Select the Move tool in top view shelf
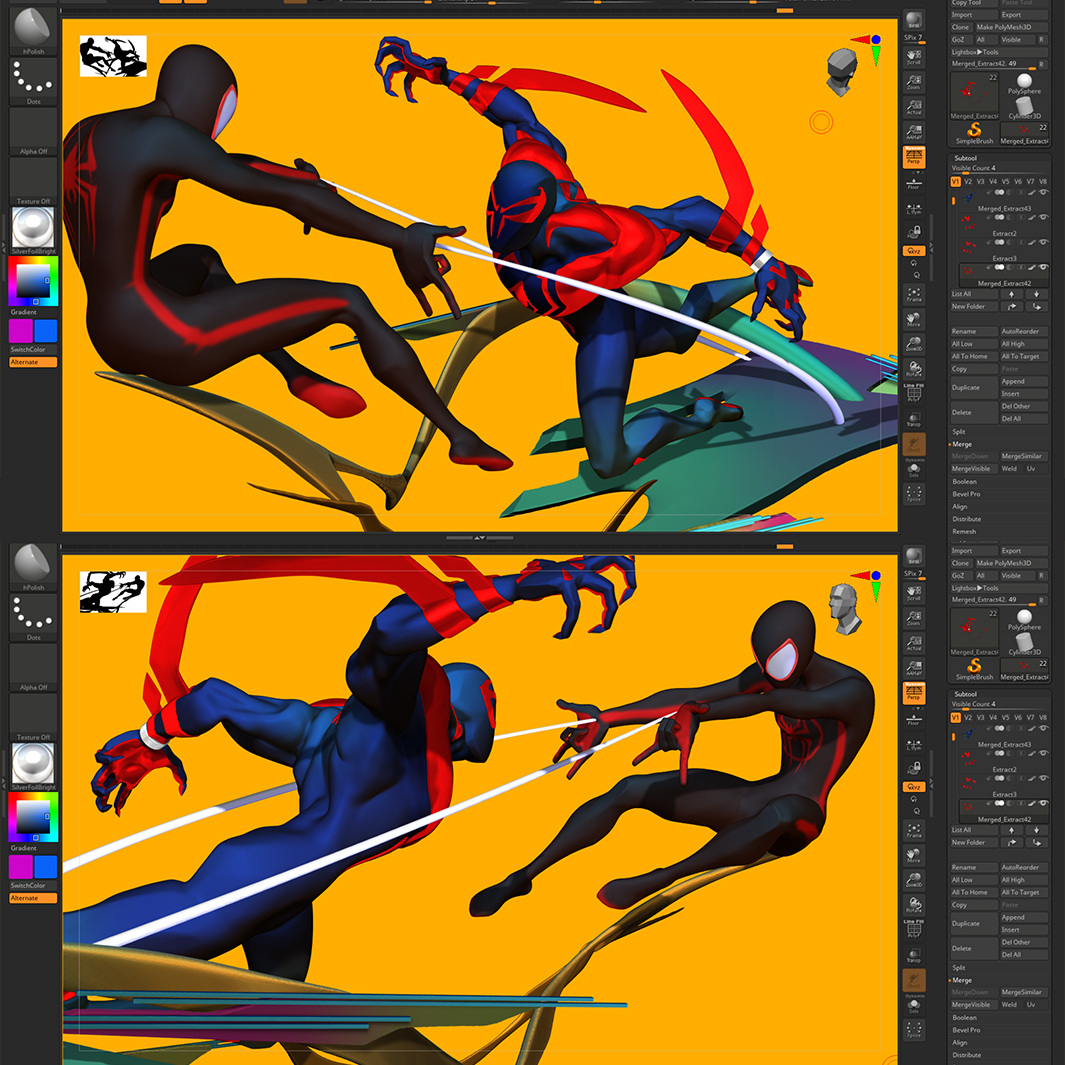The image size is (1065, 1065). point(914,319)
